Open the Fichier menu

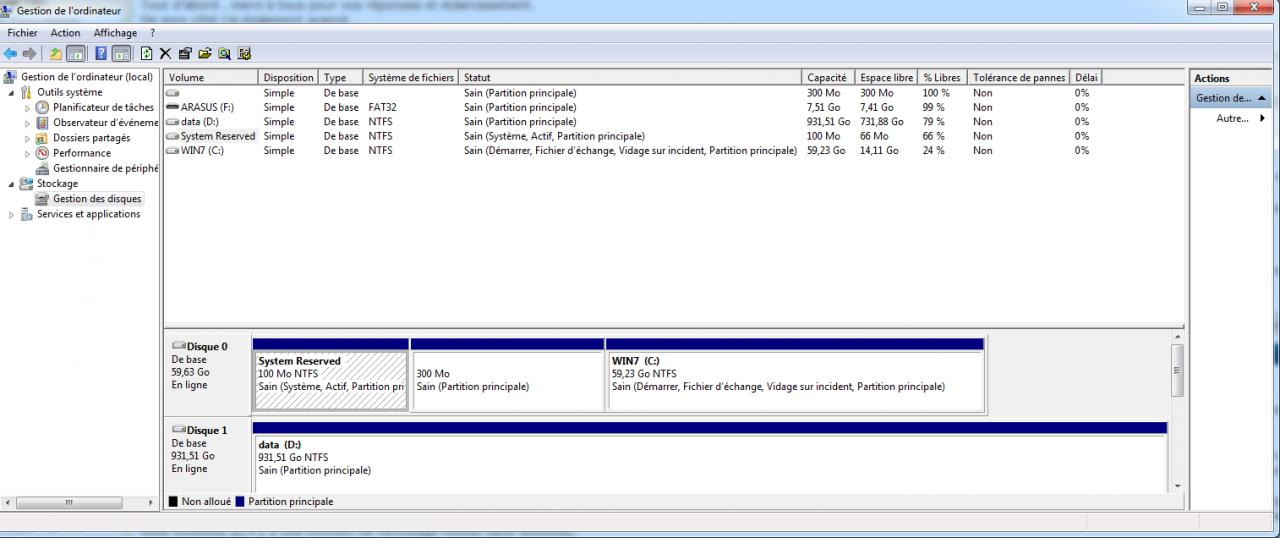pos(22,33)
